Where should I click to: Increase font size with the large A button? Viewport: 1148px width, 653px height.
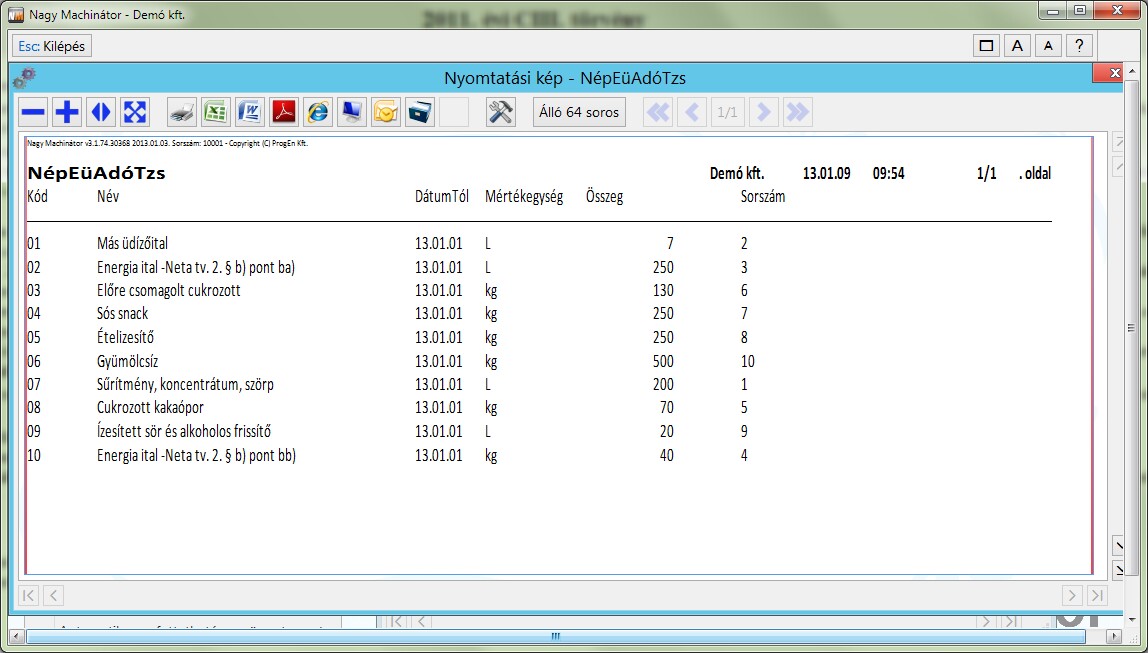coord(1017,46)
